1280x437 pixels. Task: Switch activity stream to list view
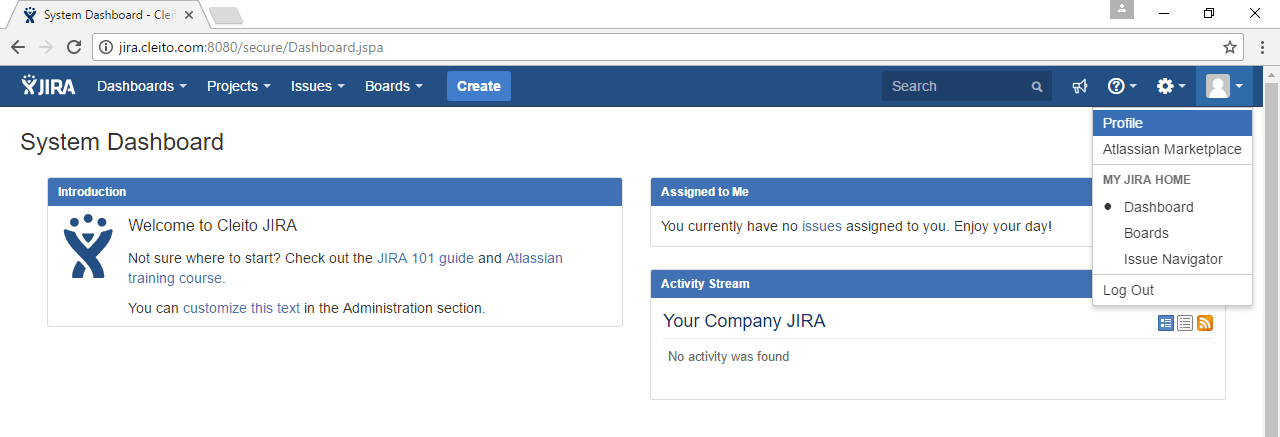(1185, 323)
